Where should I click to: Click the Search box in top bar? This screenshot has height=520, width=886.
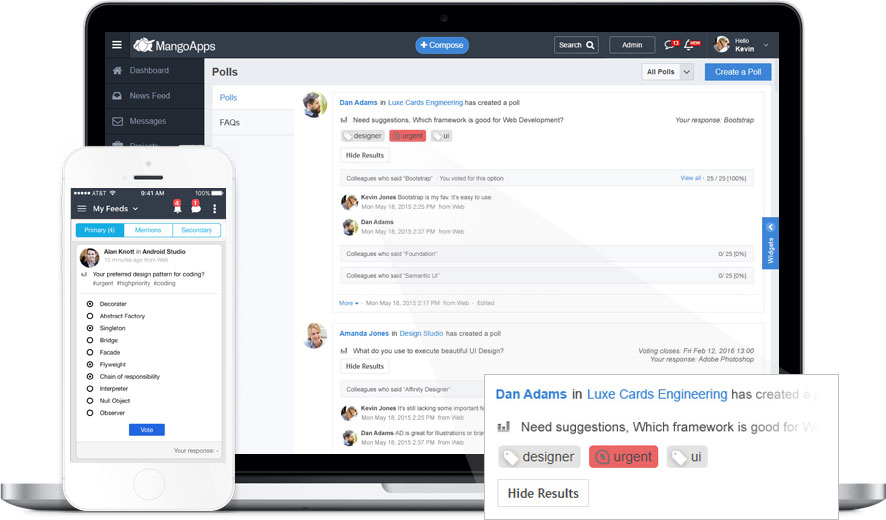coord(576,45)
